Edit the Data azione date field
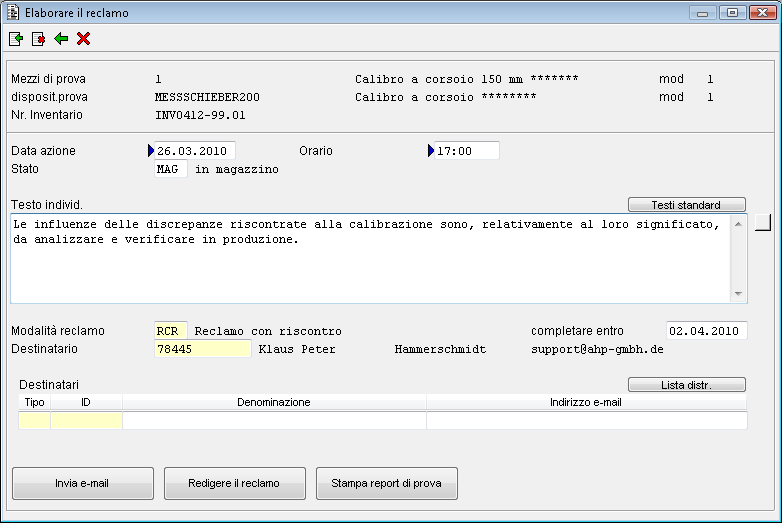This screenshot has height=523, width=782. pyautogui.click(x=195, y=151)
